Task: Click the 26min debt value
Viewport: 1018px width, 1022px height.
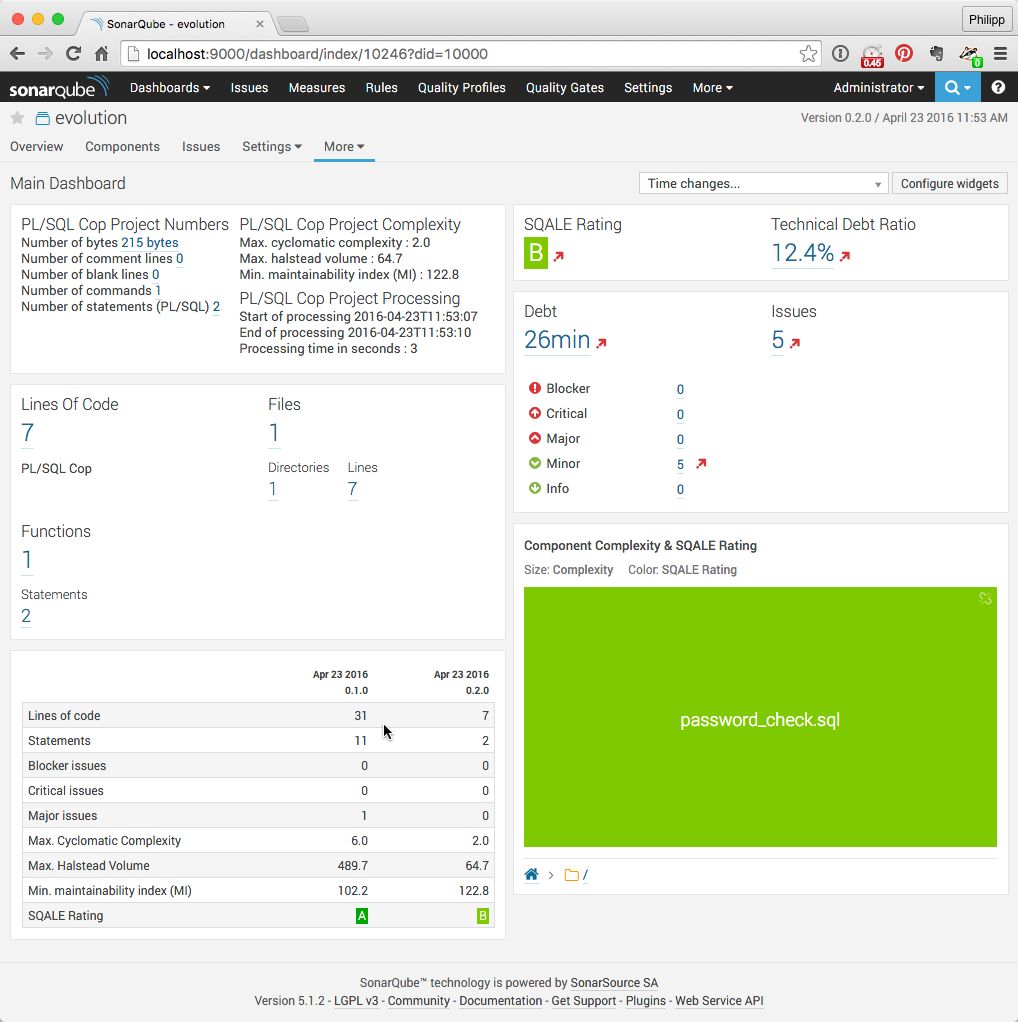Action: click(x=557, y=340)
